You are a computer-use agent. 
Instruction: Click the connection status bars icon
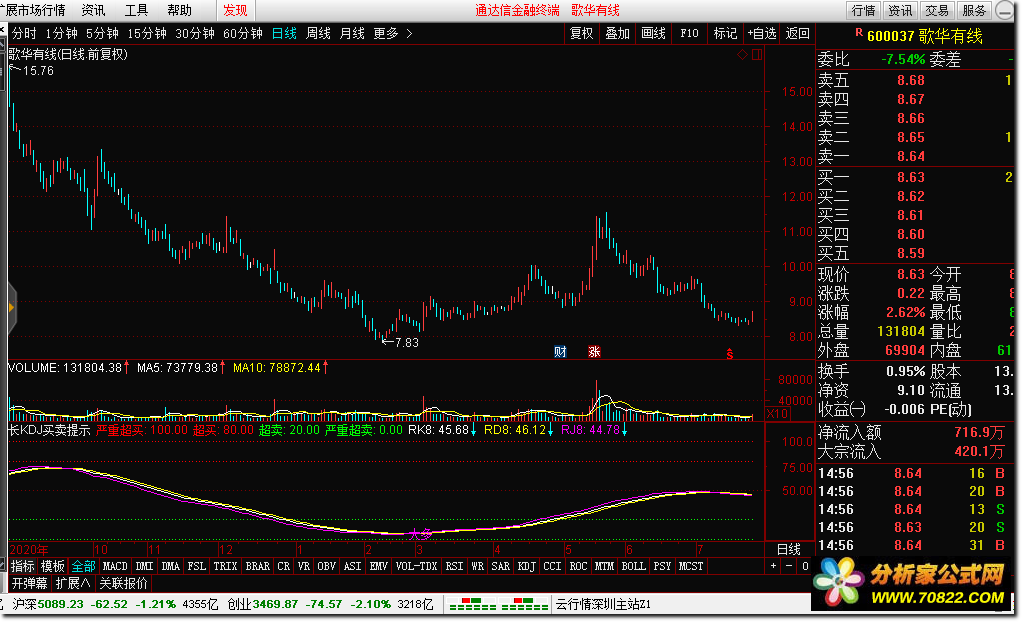point(499,604)
